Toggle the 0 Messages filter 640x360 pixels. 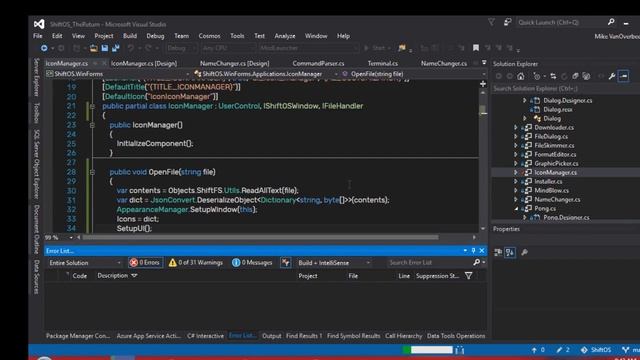[x=252, y=263]
